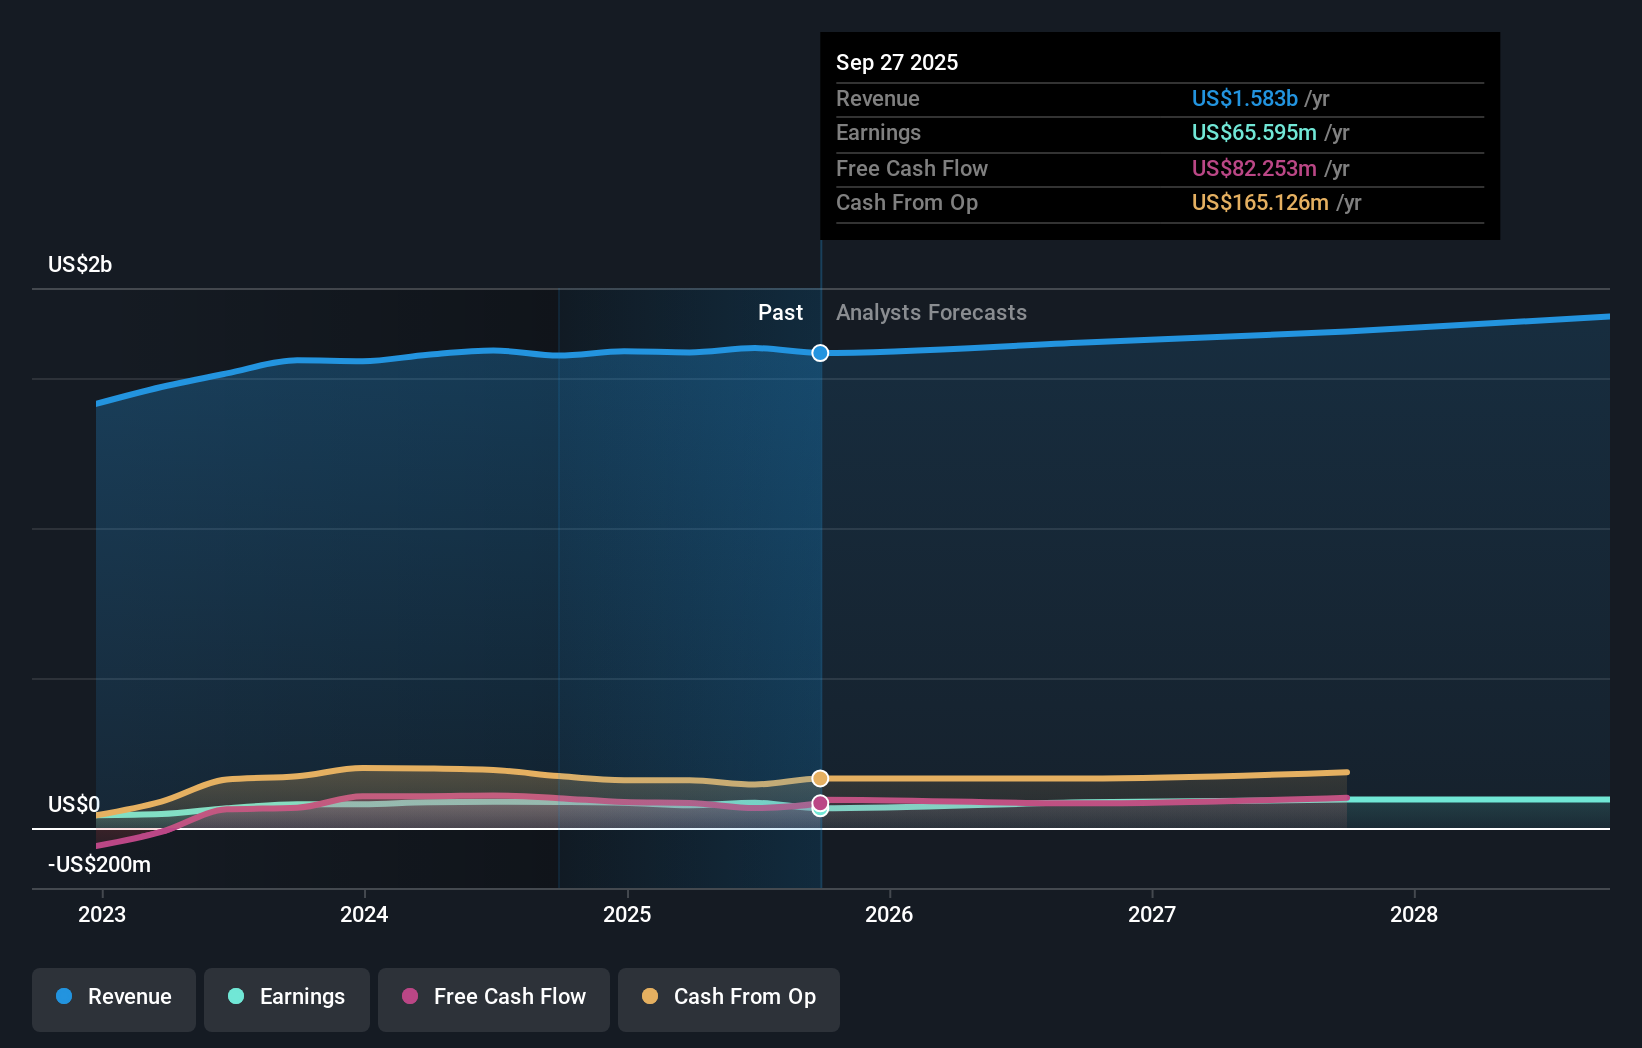Toggle the Revenue series visibility

coord(113,997)
